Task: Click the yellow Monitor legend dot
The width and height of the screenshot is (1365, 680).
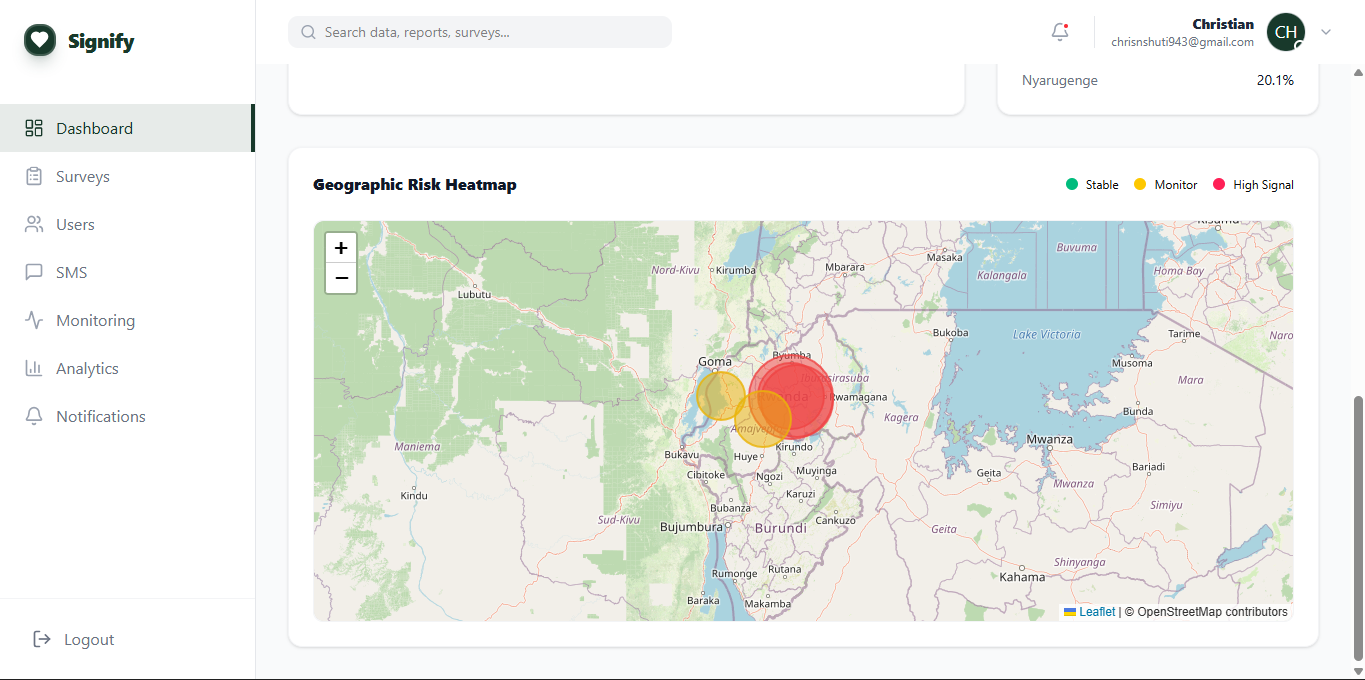Action: click(1140, 184)
